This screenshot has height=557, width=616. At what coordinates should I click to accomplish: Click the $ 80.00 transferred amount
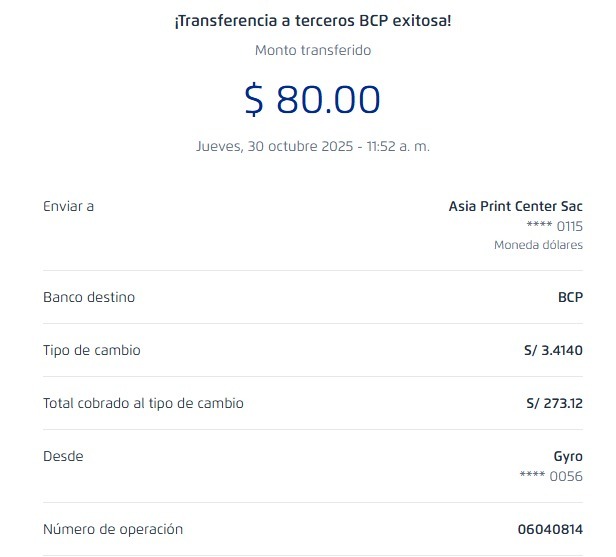click(312, 100)
